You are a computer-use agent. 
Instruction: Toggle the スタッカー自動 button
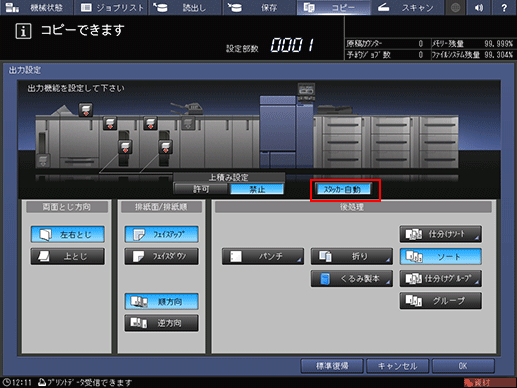[343, 189]
